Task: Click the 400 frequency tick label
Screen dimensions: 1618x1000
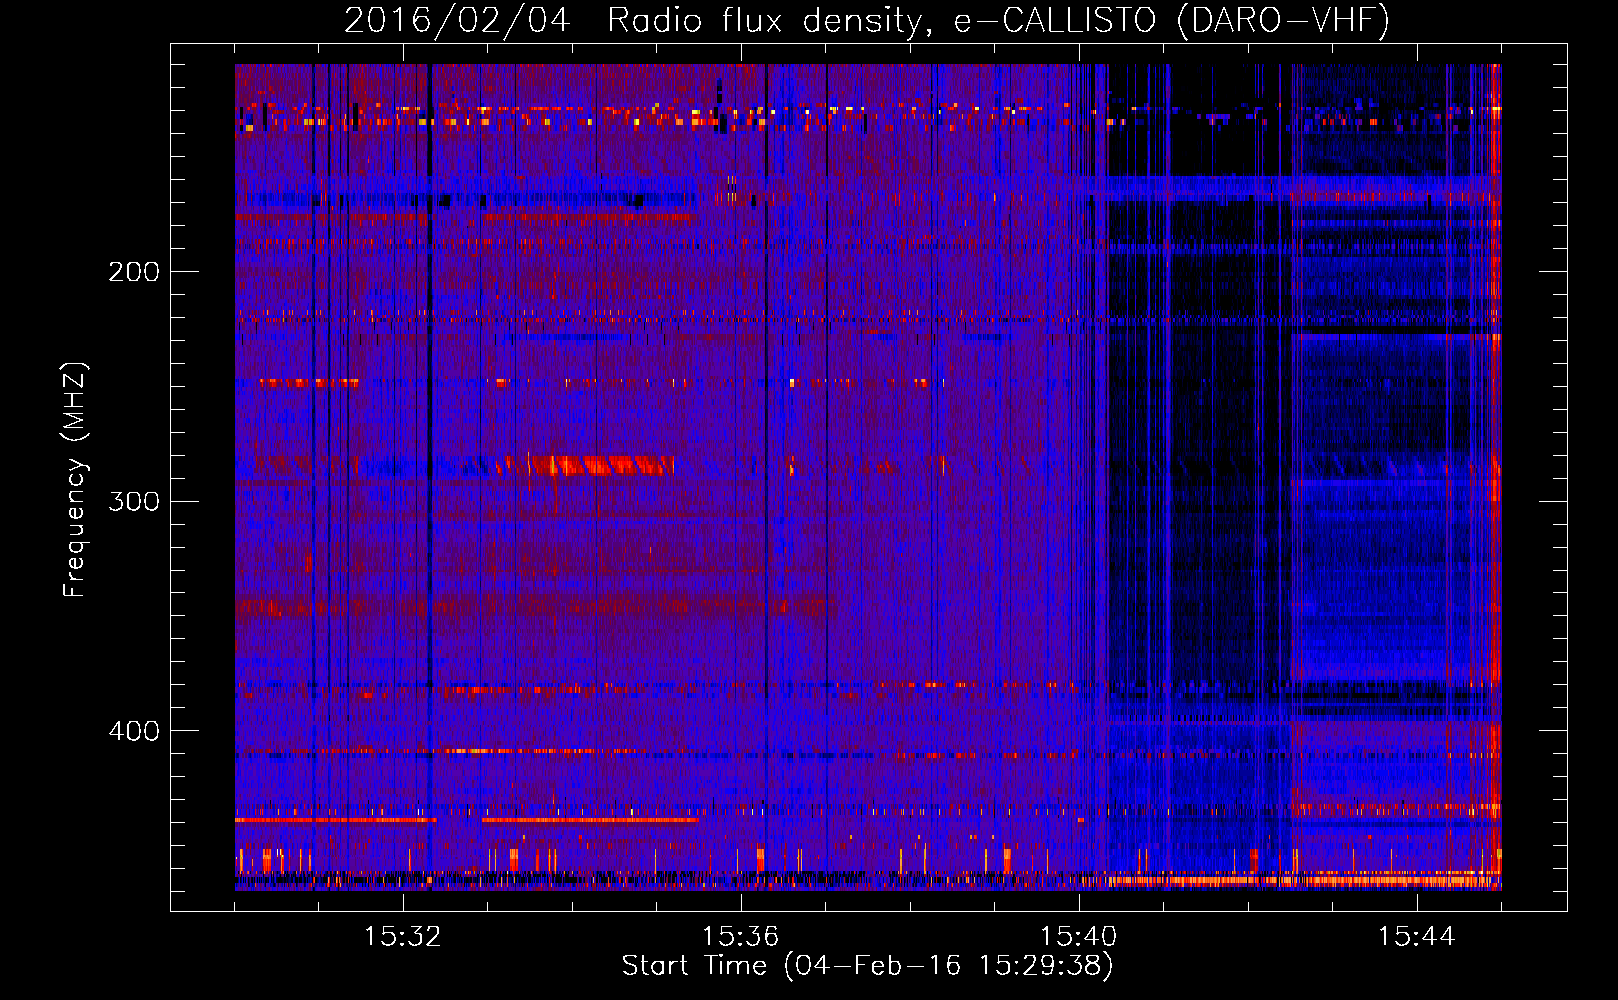Action: pyautogui.click(x=134, y=731)
